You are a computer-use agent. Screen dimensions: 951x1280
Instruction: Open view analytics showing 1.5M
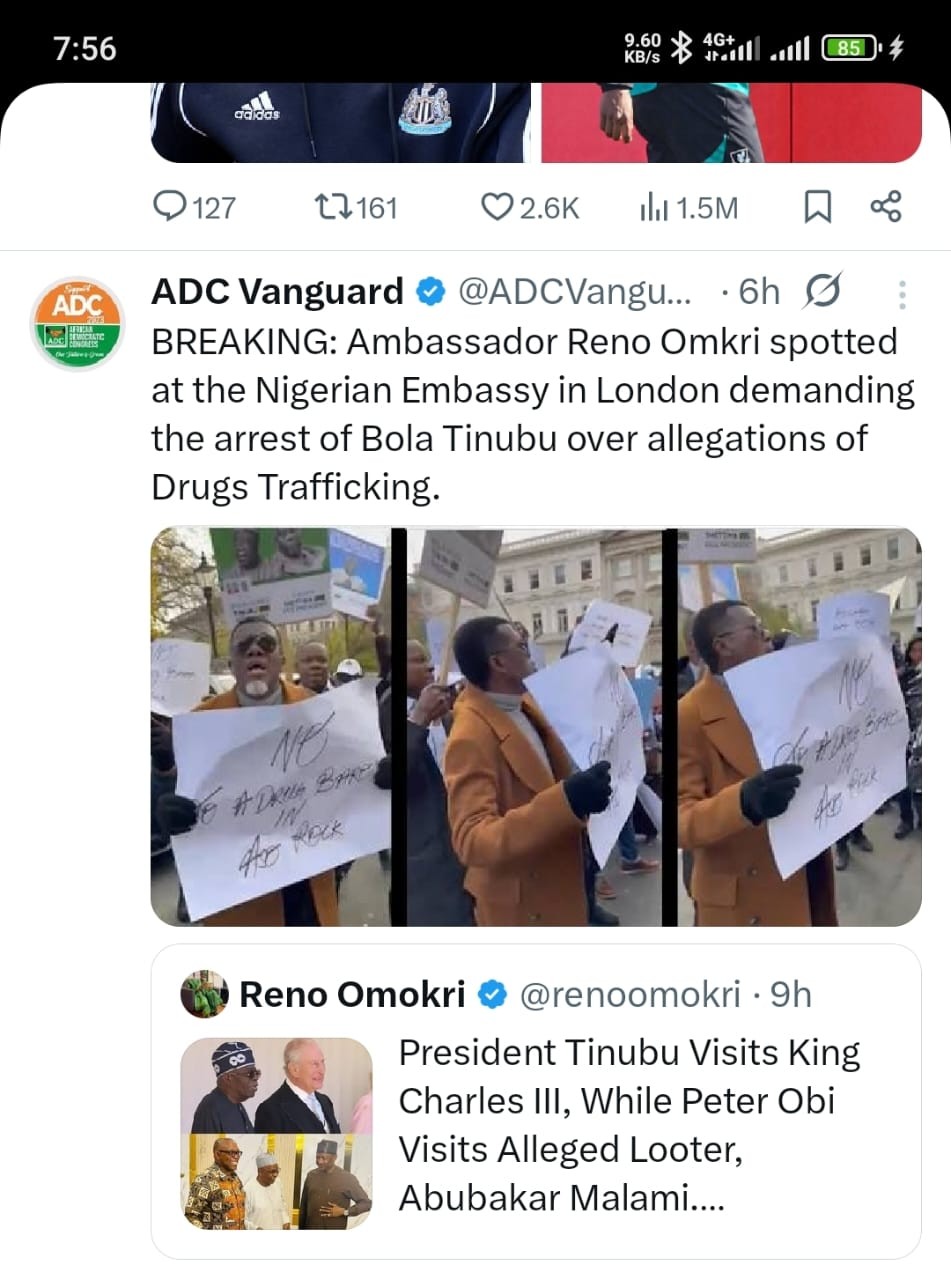coord(651,207)
